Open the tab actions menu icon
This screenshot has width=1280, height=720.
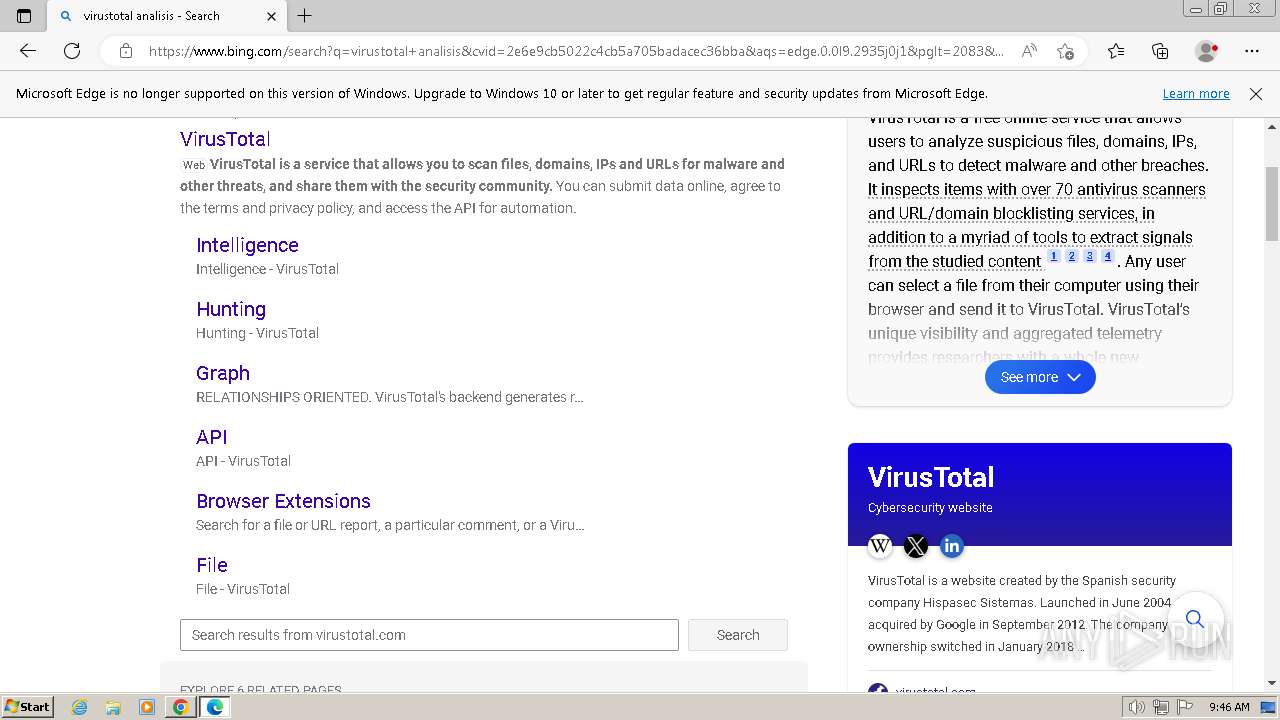tap(24, 16)
